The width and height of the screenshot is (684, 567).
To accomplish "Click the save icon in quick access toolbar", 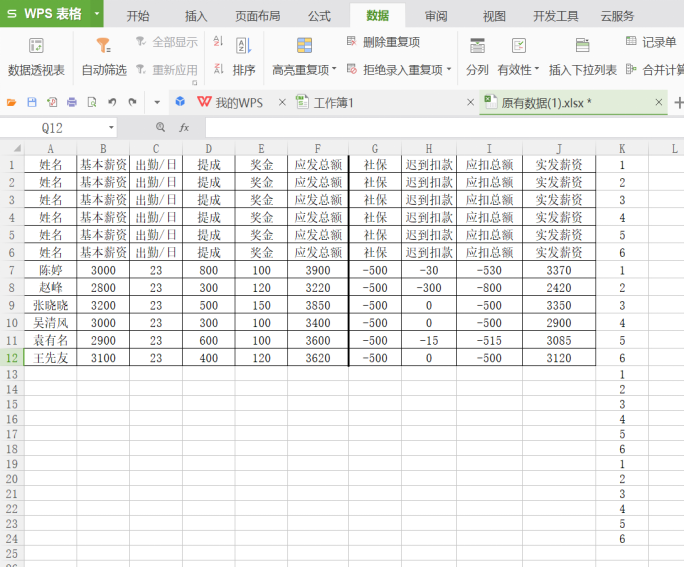I will click(32, 103).
